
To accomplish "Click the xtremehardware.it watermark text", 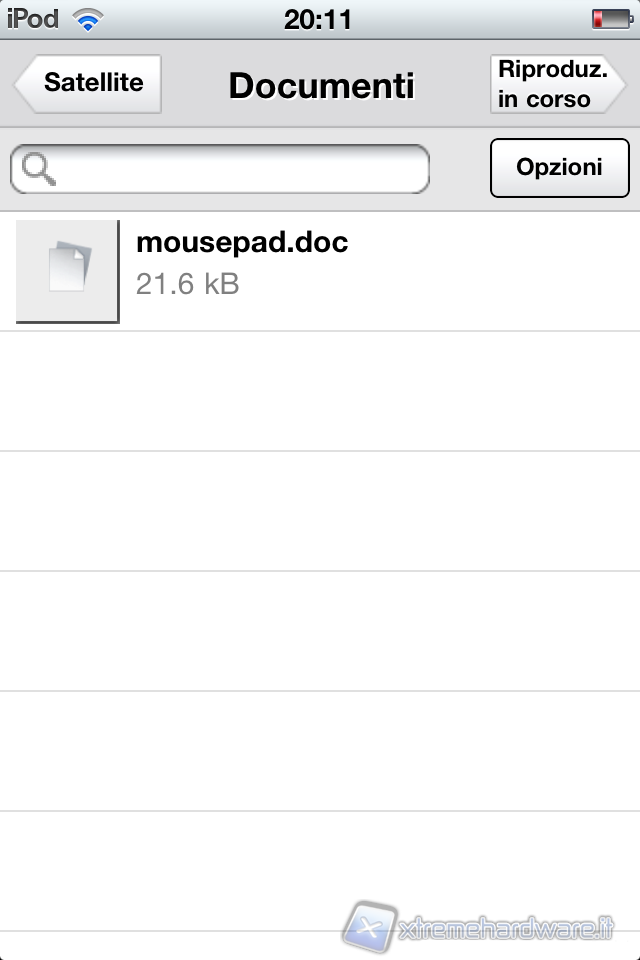I will (506, 928).
